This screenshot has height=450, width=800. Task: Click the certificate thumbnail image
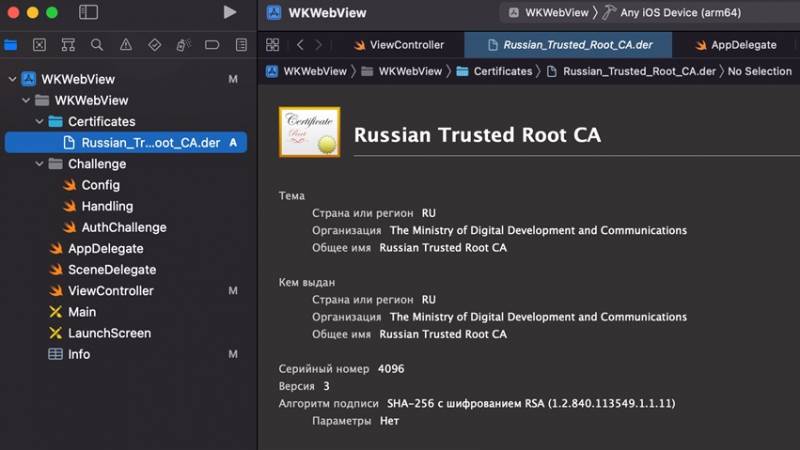(309, 132)
